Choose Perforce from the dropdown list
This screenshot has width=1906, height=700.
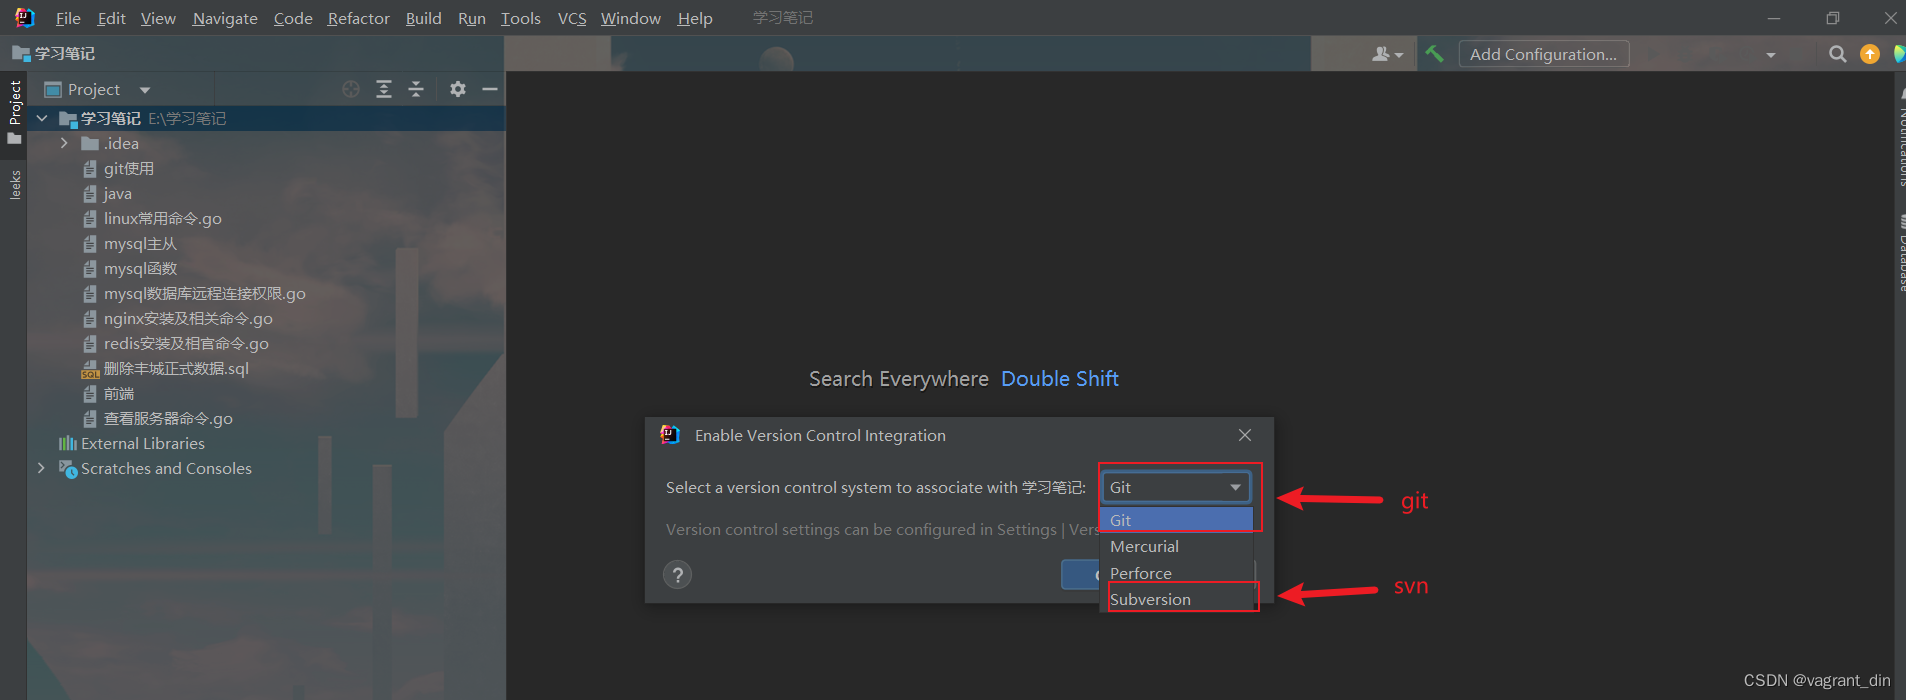(1177, 573)
